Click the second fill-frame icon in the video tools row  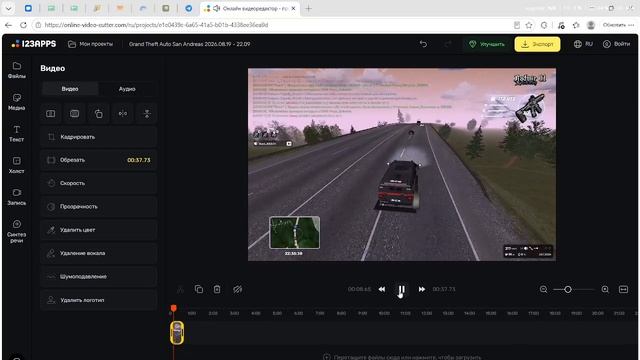coord(75,113)
